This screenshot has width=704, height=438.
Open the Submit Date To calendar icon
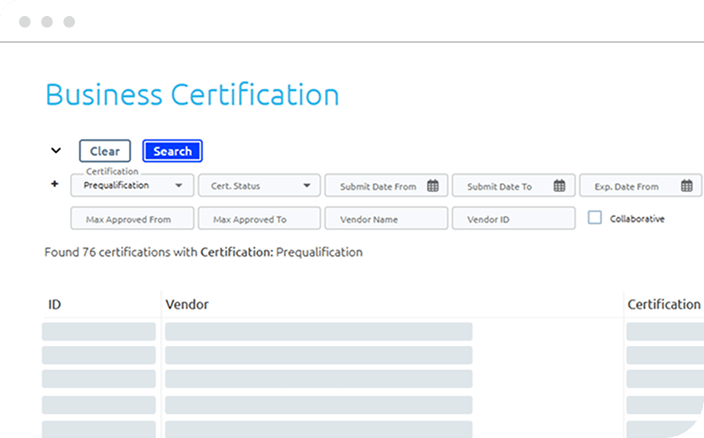point(560,186)
